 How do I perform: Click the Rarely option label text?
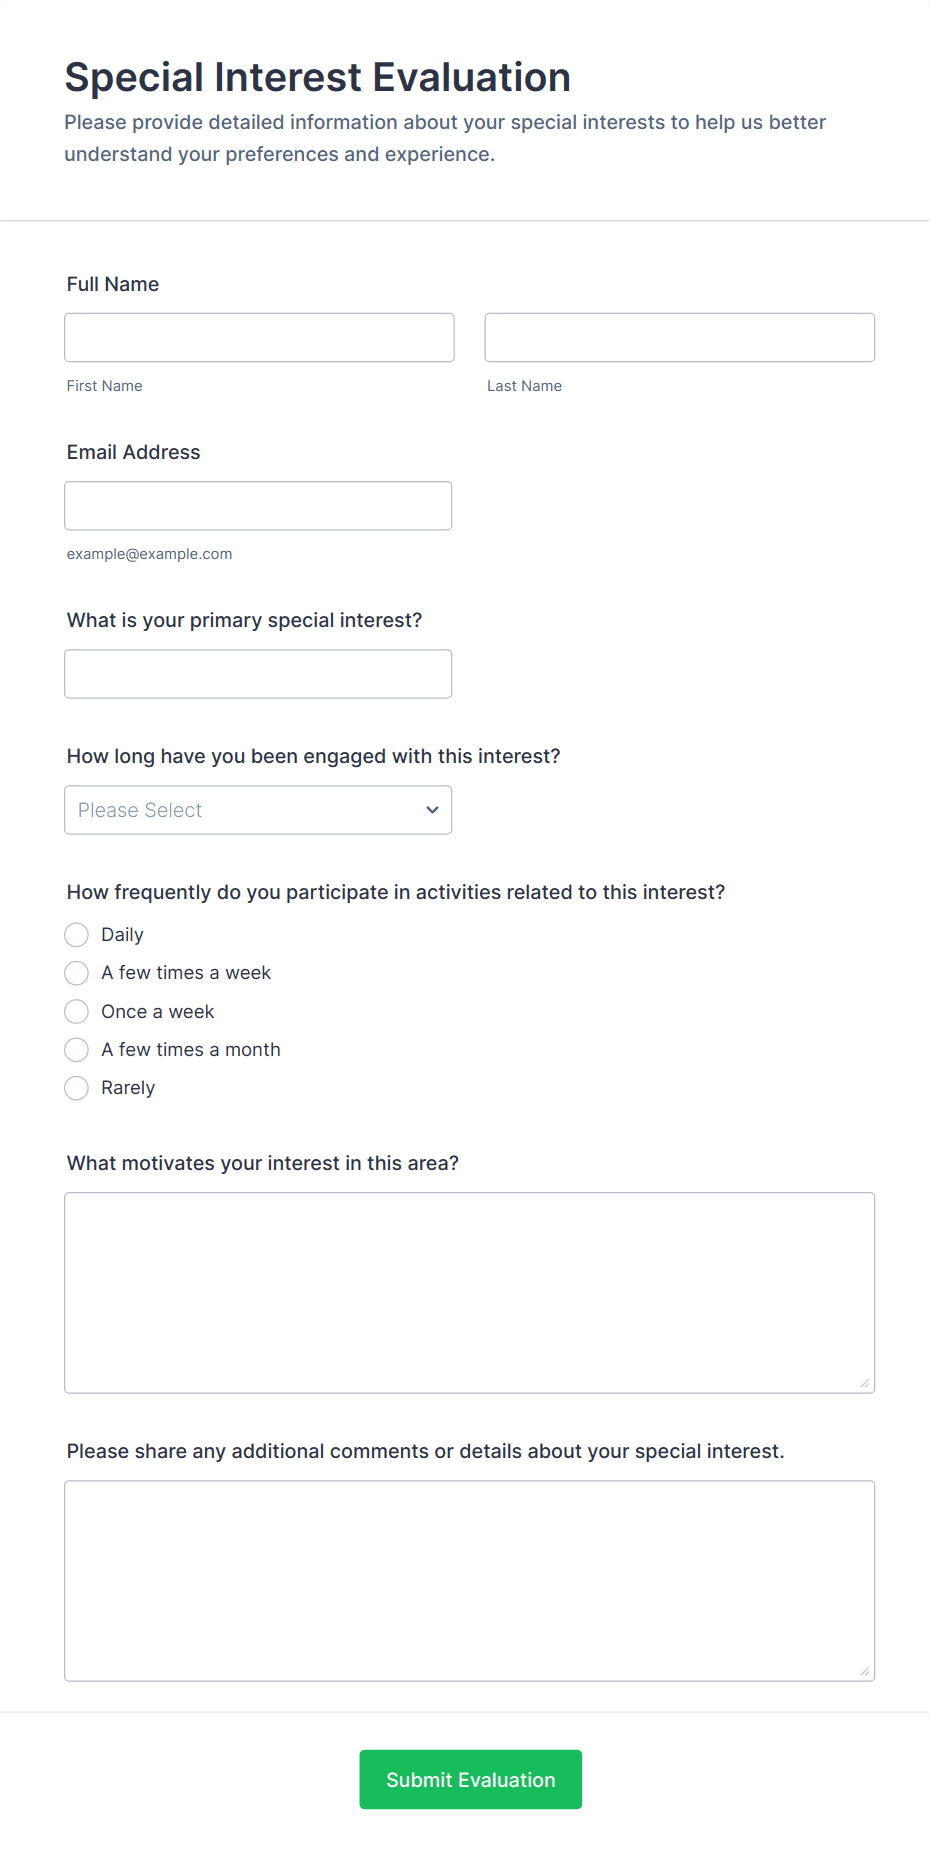pos(128,1088)
